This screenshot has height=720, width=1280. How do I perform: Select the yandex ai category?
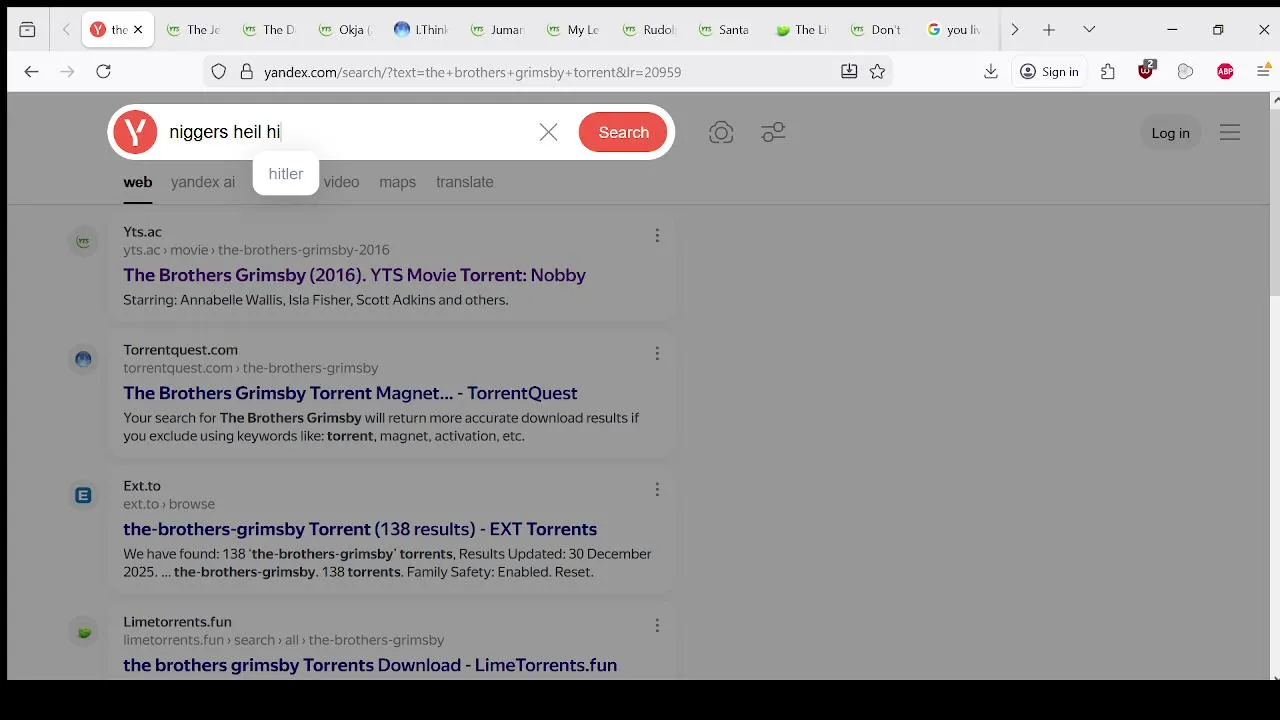click(203, 182)
